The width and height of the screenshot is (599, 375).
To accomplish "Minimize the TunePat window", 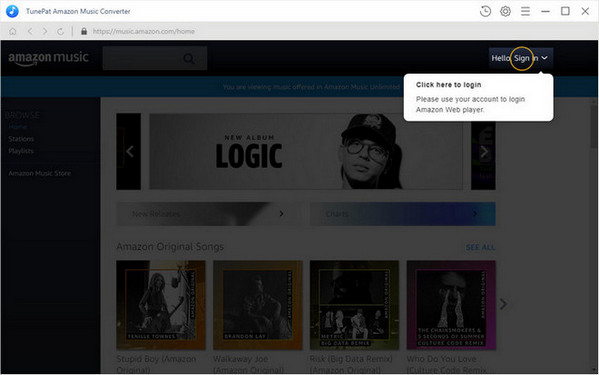I will click(x=545, y=11).
